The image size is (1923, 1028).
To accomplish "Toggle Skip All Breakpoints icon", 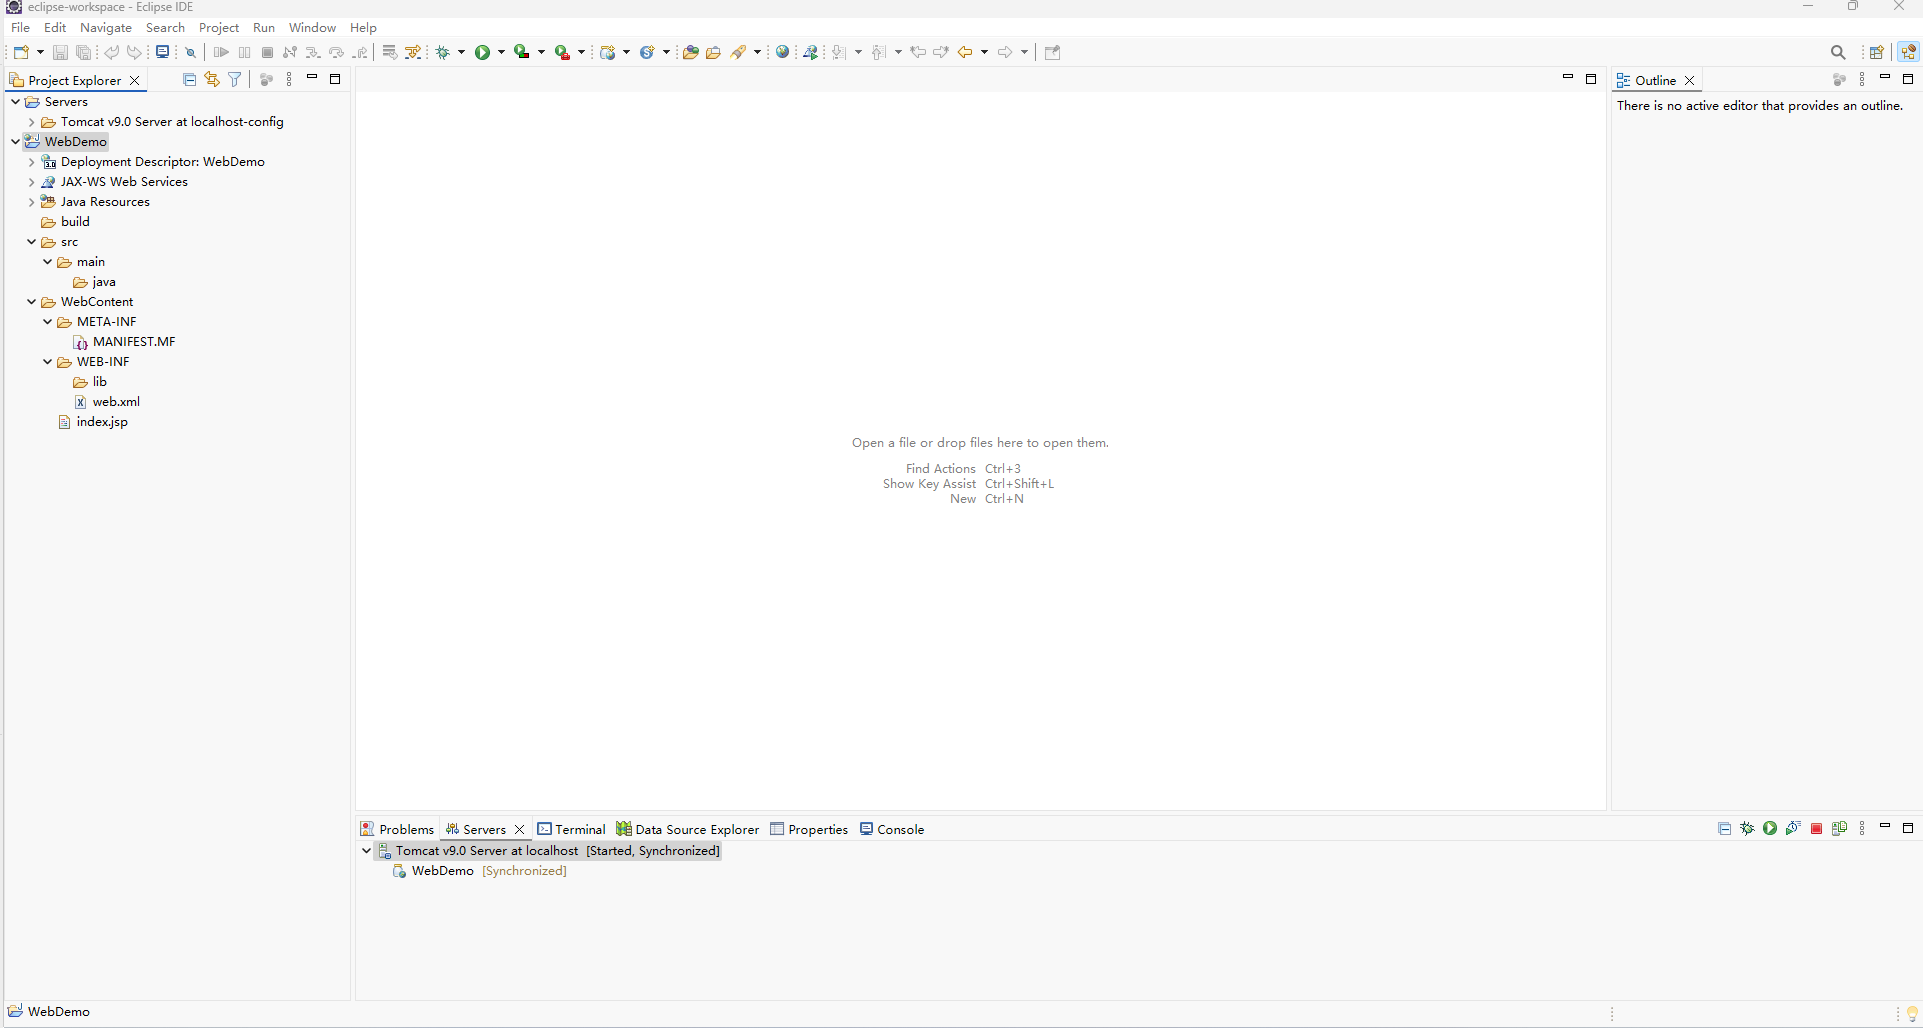I will [190, 52].
